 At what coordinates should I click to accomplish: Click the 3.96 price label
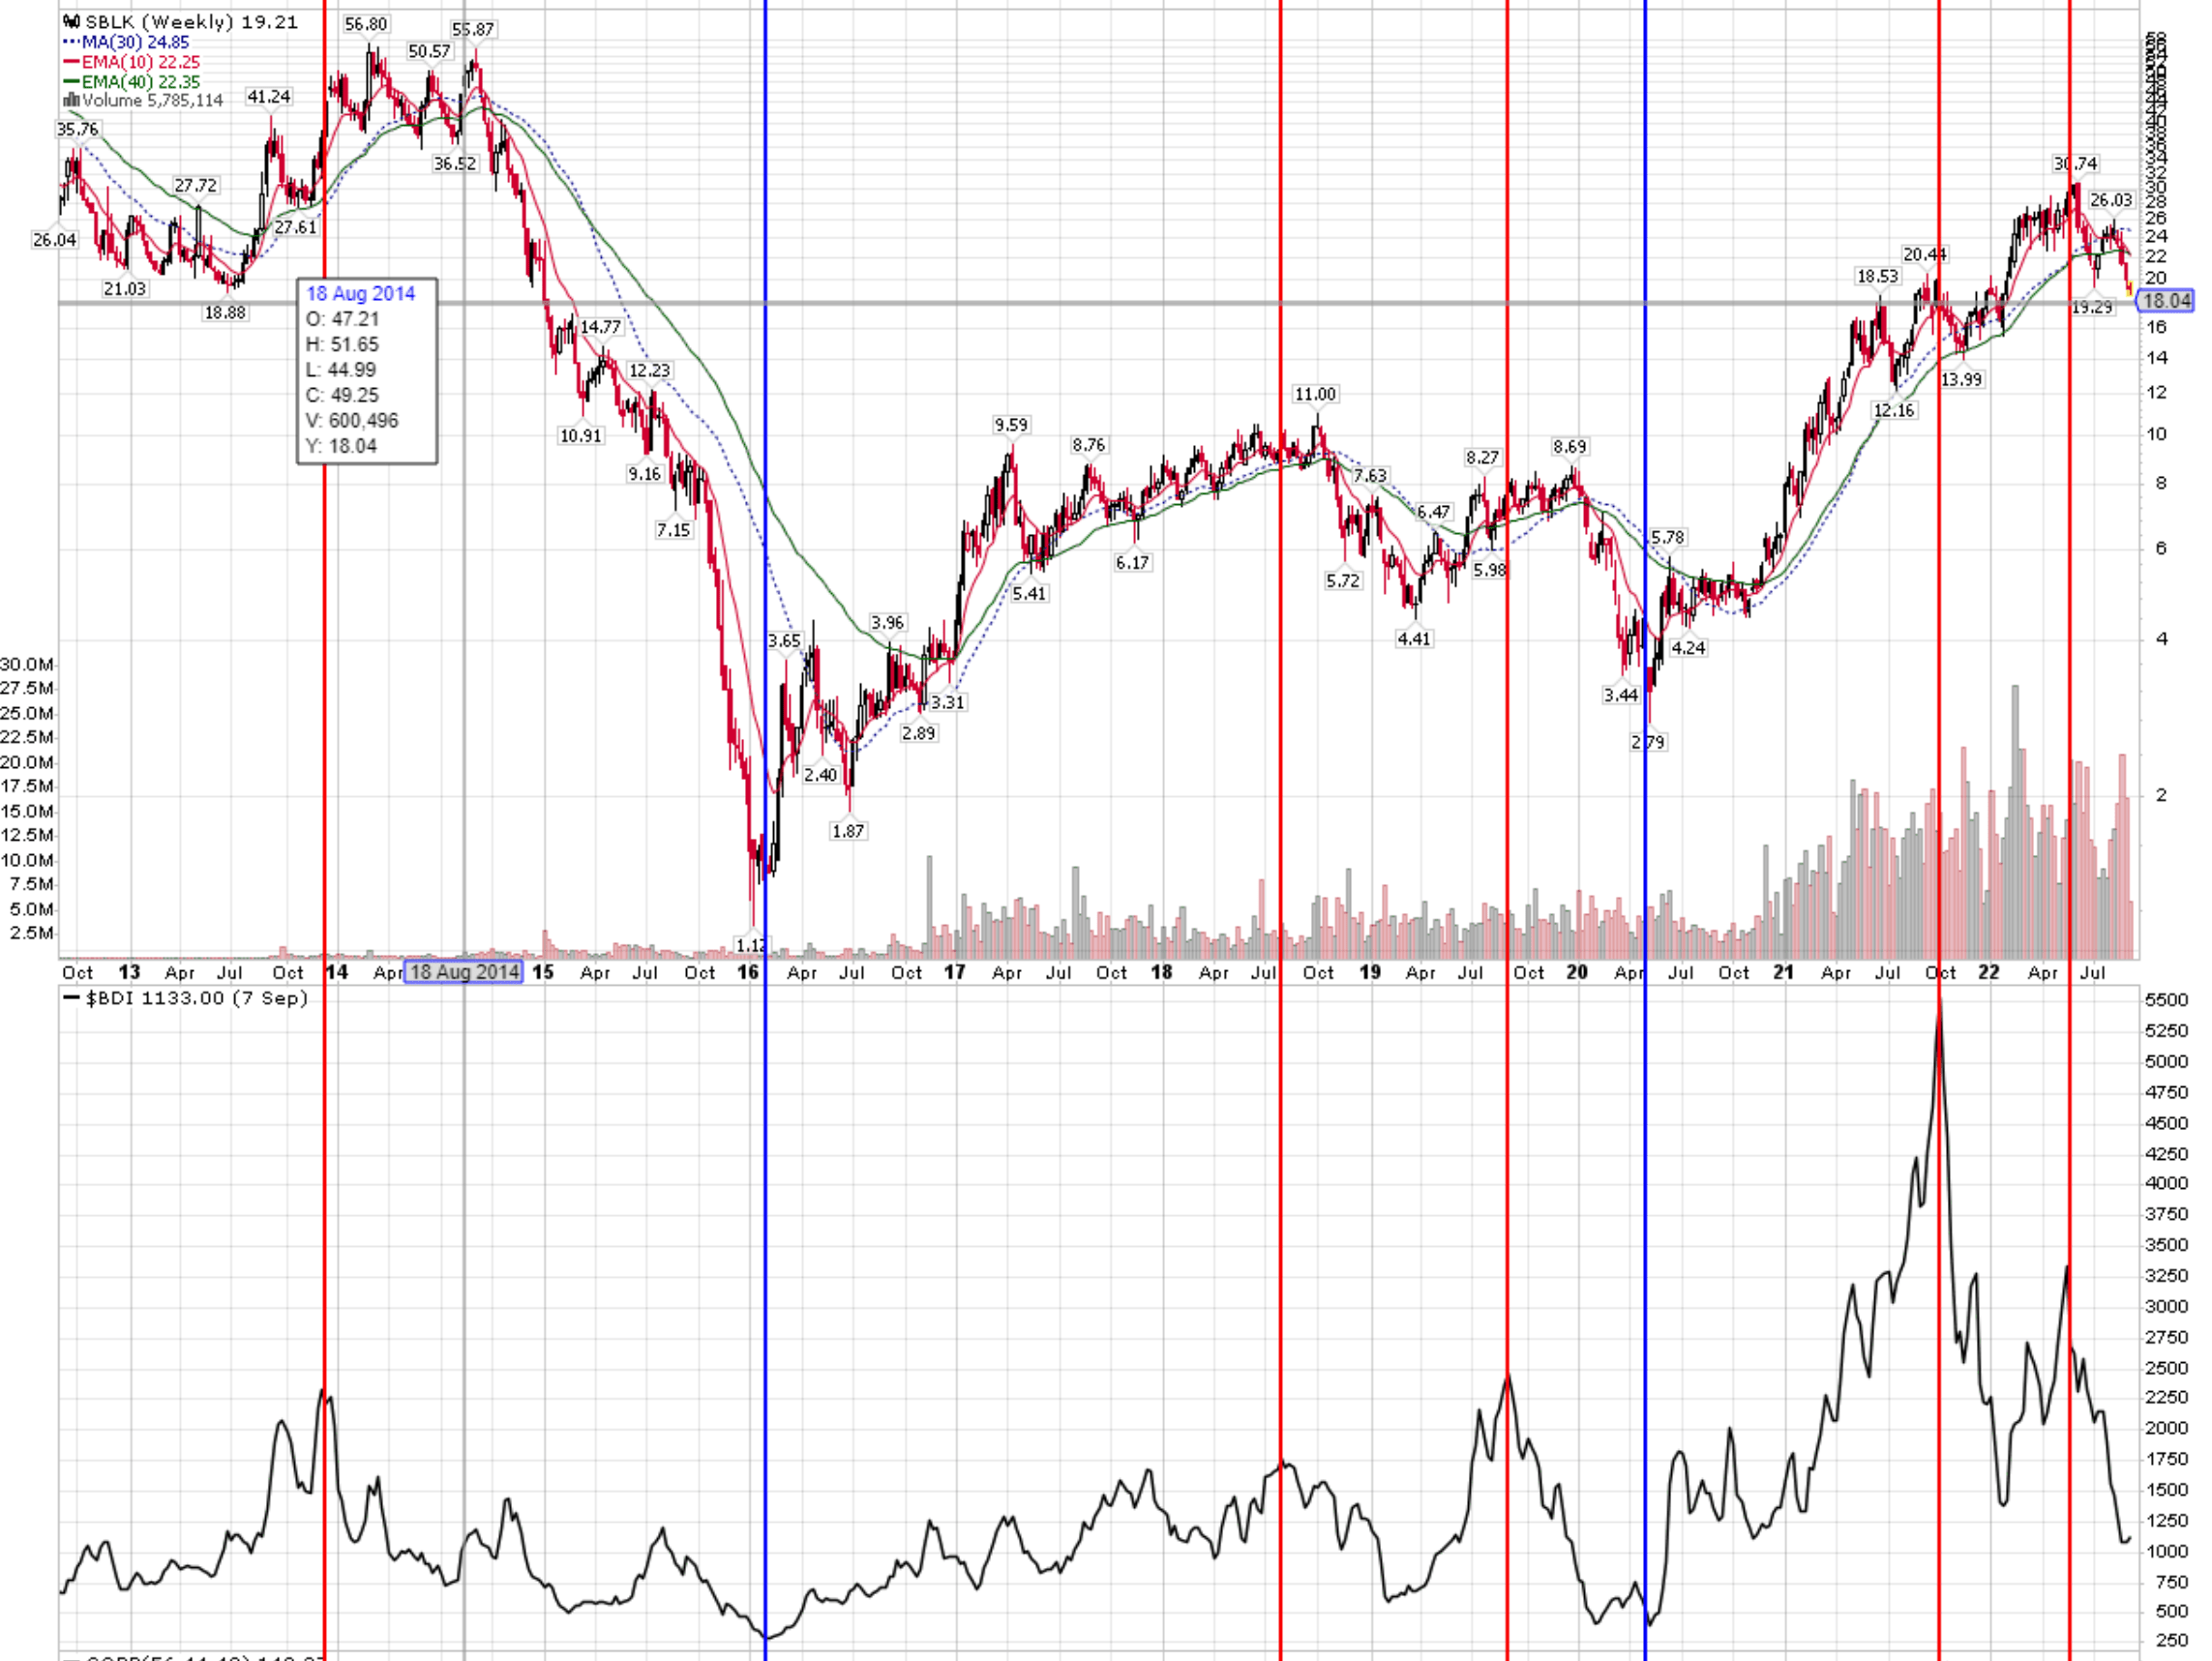(x=887, y=623)
